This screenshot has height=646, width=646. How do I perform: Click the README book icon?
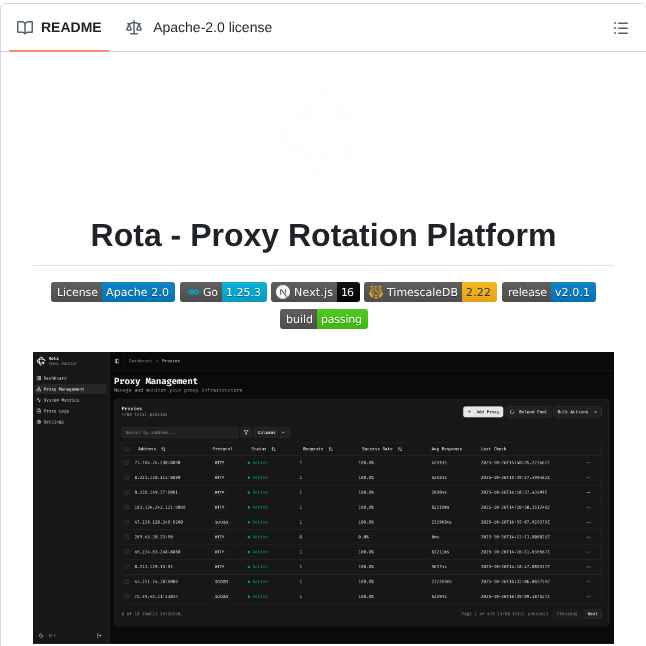pos(25,28)
